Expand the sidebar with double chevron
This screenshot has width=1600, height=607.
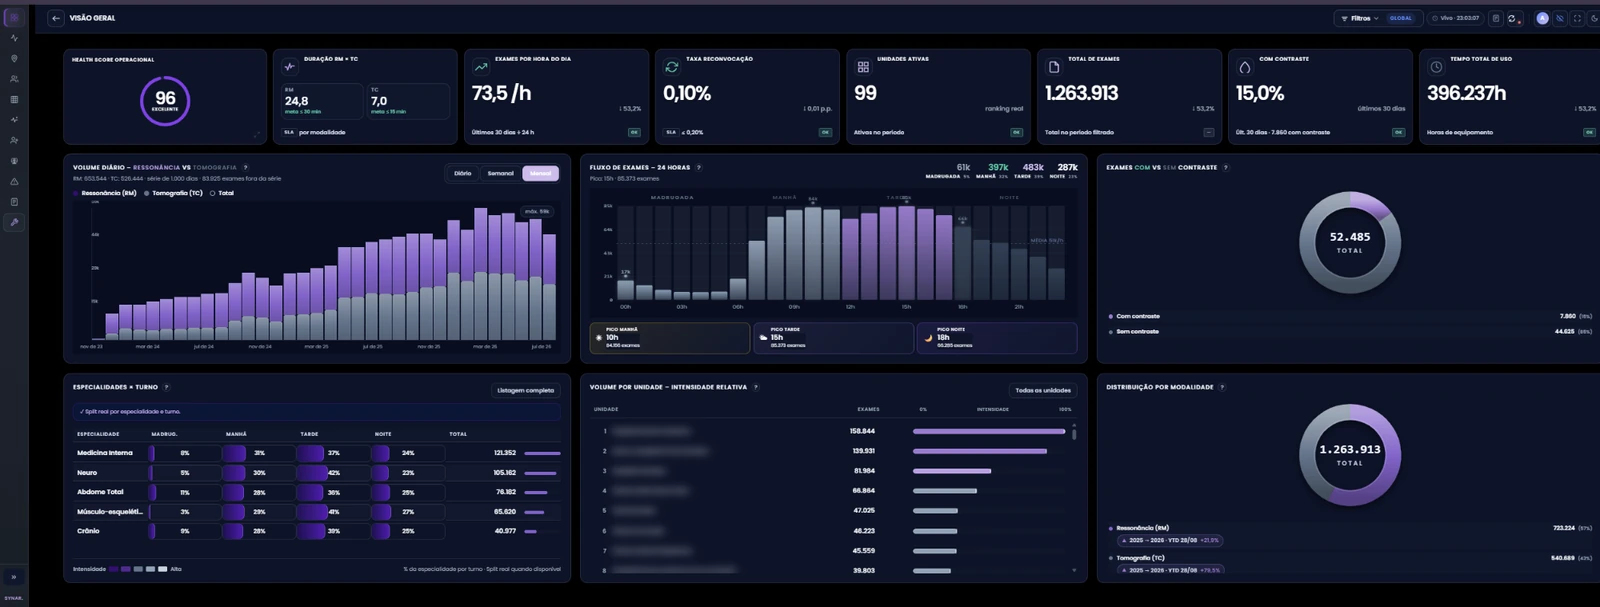click(x=14, y=577)
